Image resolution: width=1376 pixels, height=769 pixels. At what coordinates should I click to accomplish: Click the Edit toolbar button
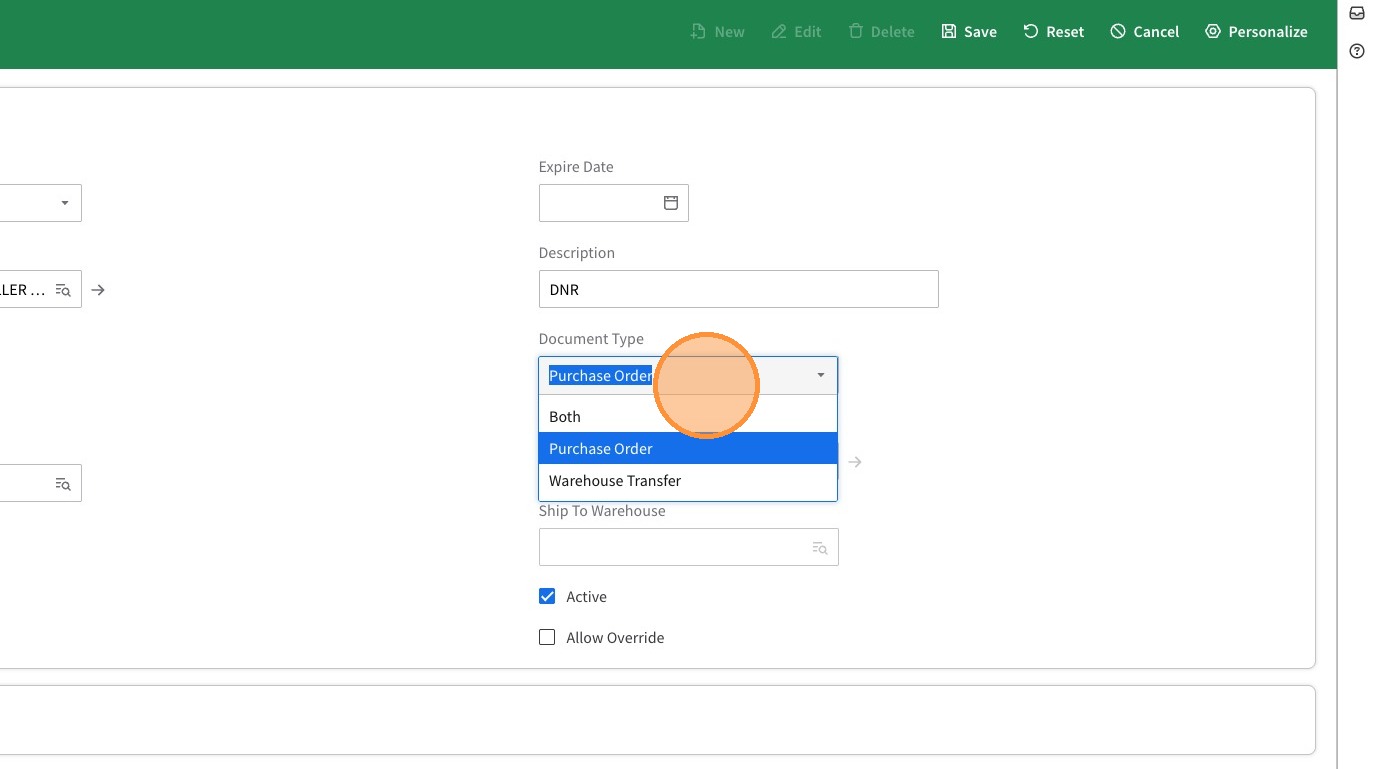point(796,32)
